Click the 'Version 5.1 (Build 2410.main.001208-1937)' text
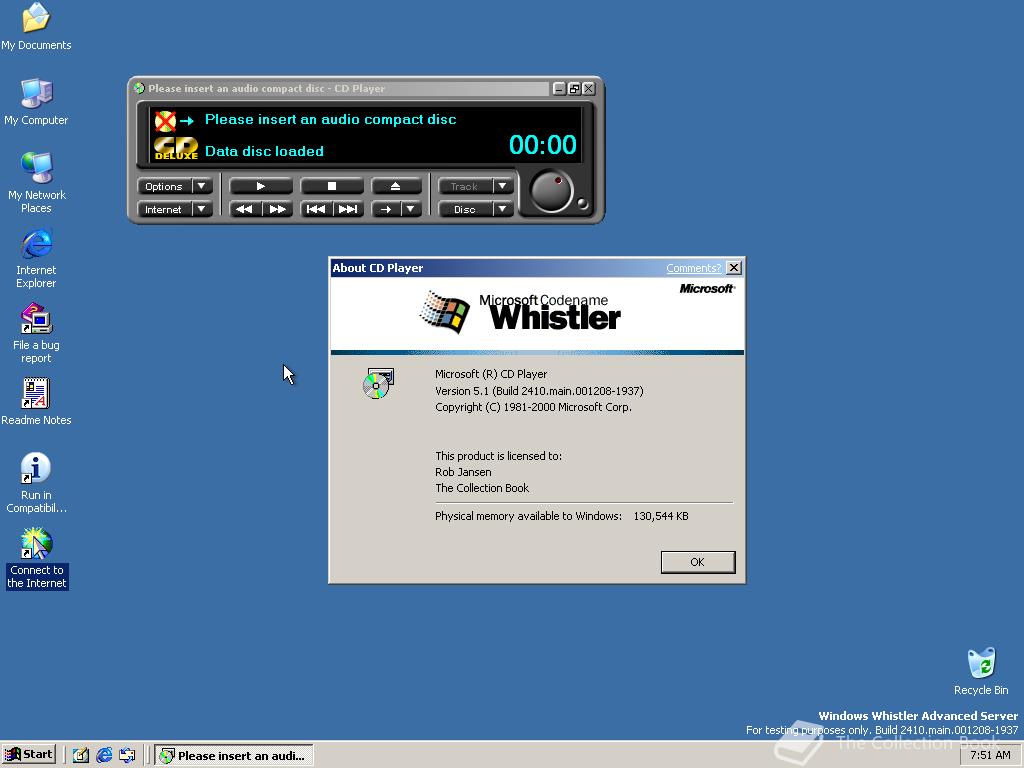Viewport: 1024px width, 768px height. [x=539, y=391]
